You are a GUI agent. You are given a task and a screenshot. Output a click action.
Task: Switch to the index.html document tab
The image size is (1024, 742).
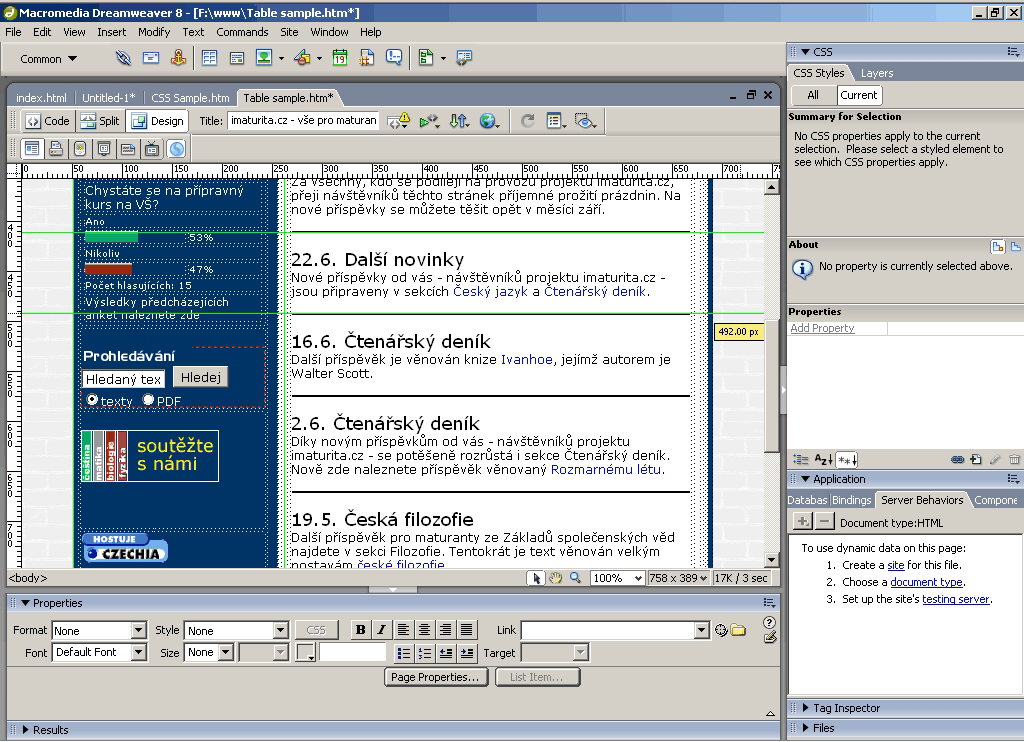click(x=41, y=98)
